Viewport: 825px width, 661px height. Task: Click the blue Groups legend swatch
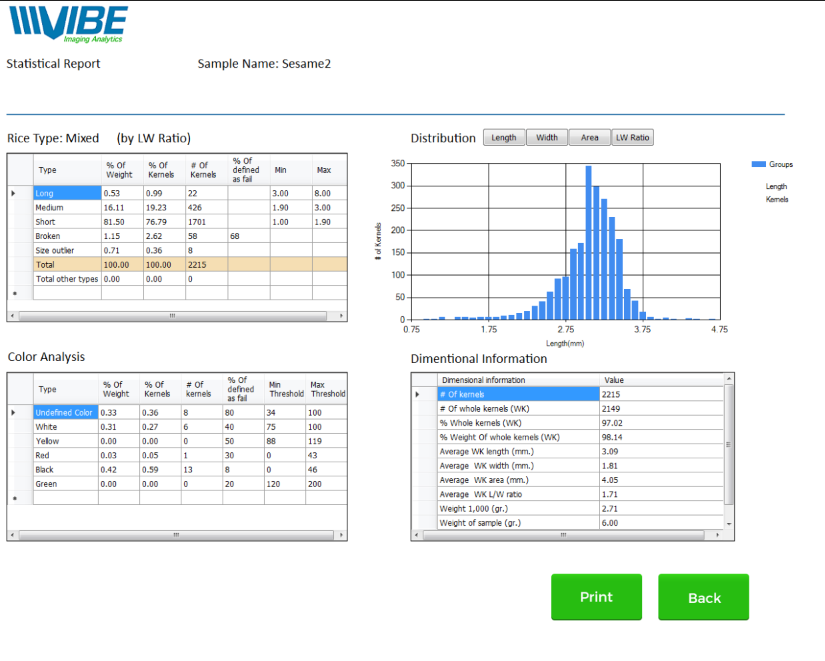pyautogui.click(x=758, y=164)
